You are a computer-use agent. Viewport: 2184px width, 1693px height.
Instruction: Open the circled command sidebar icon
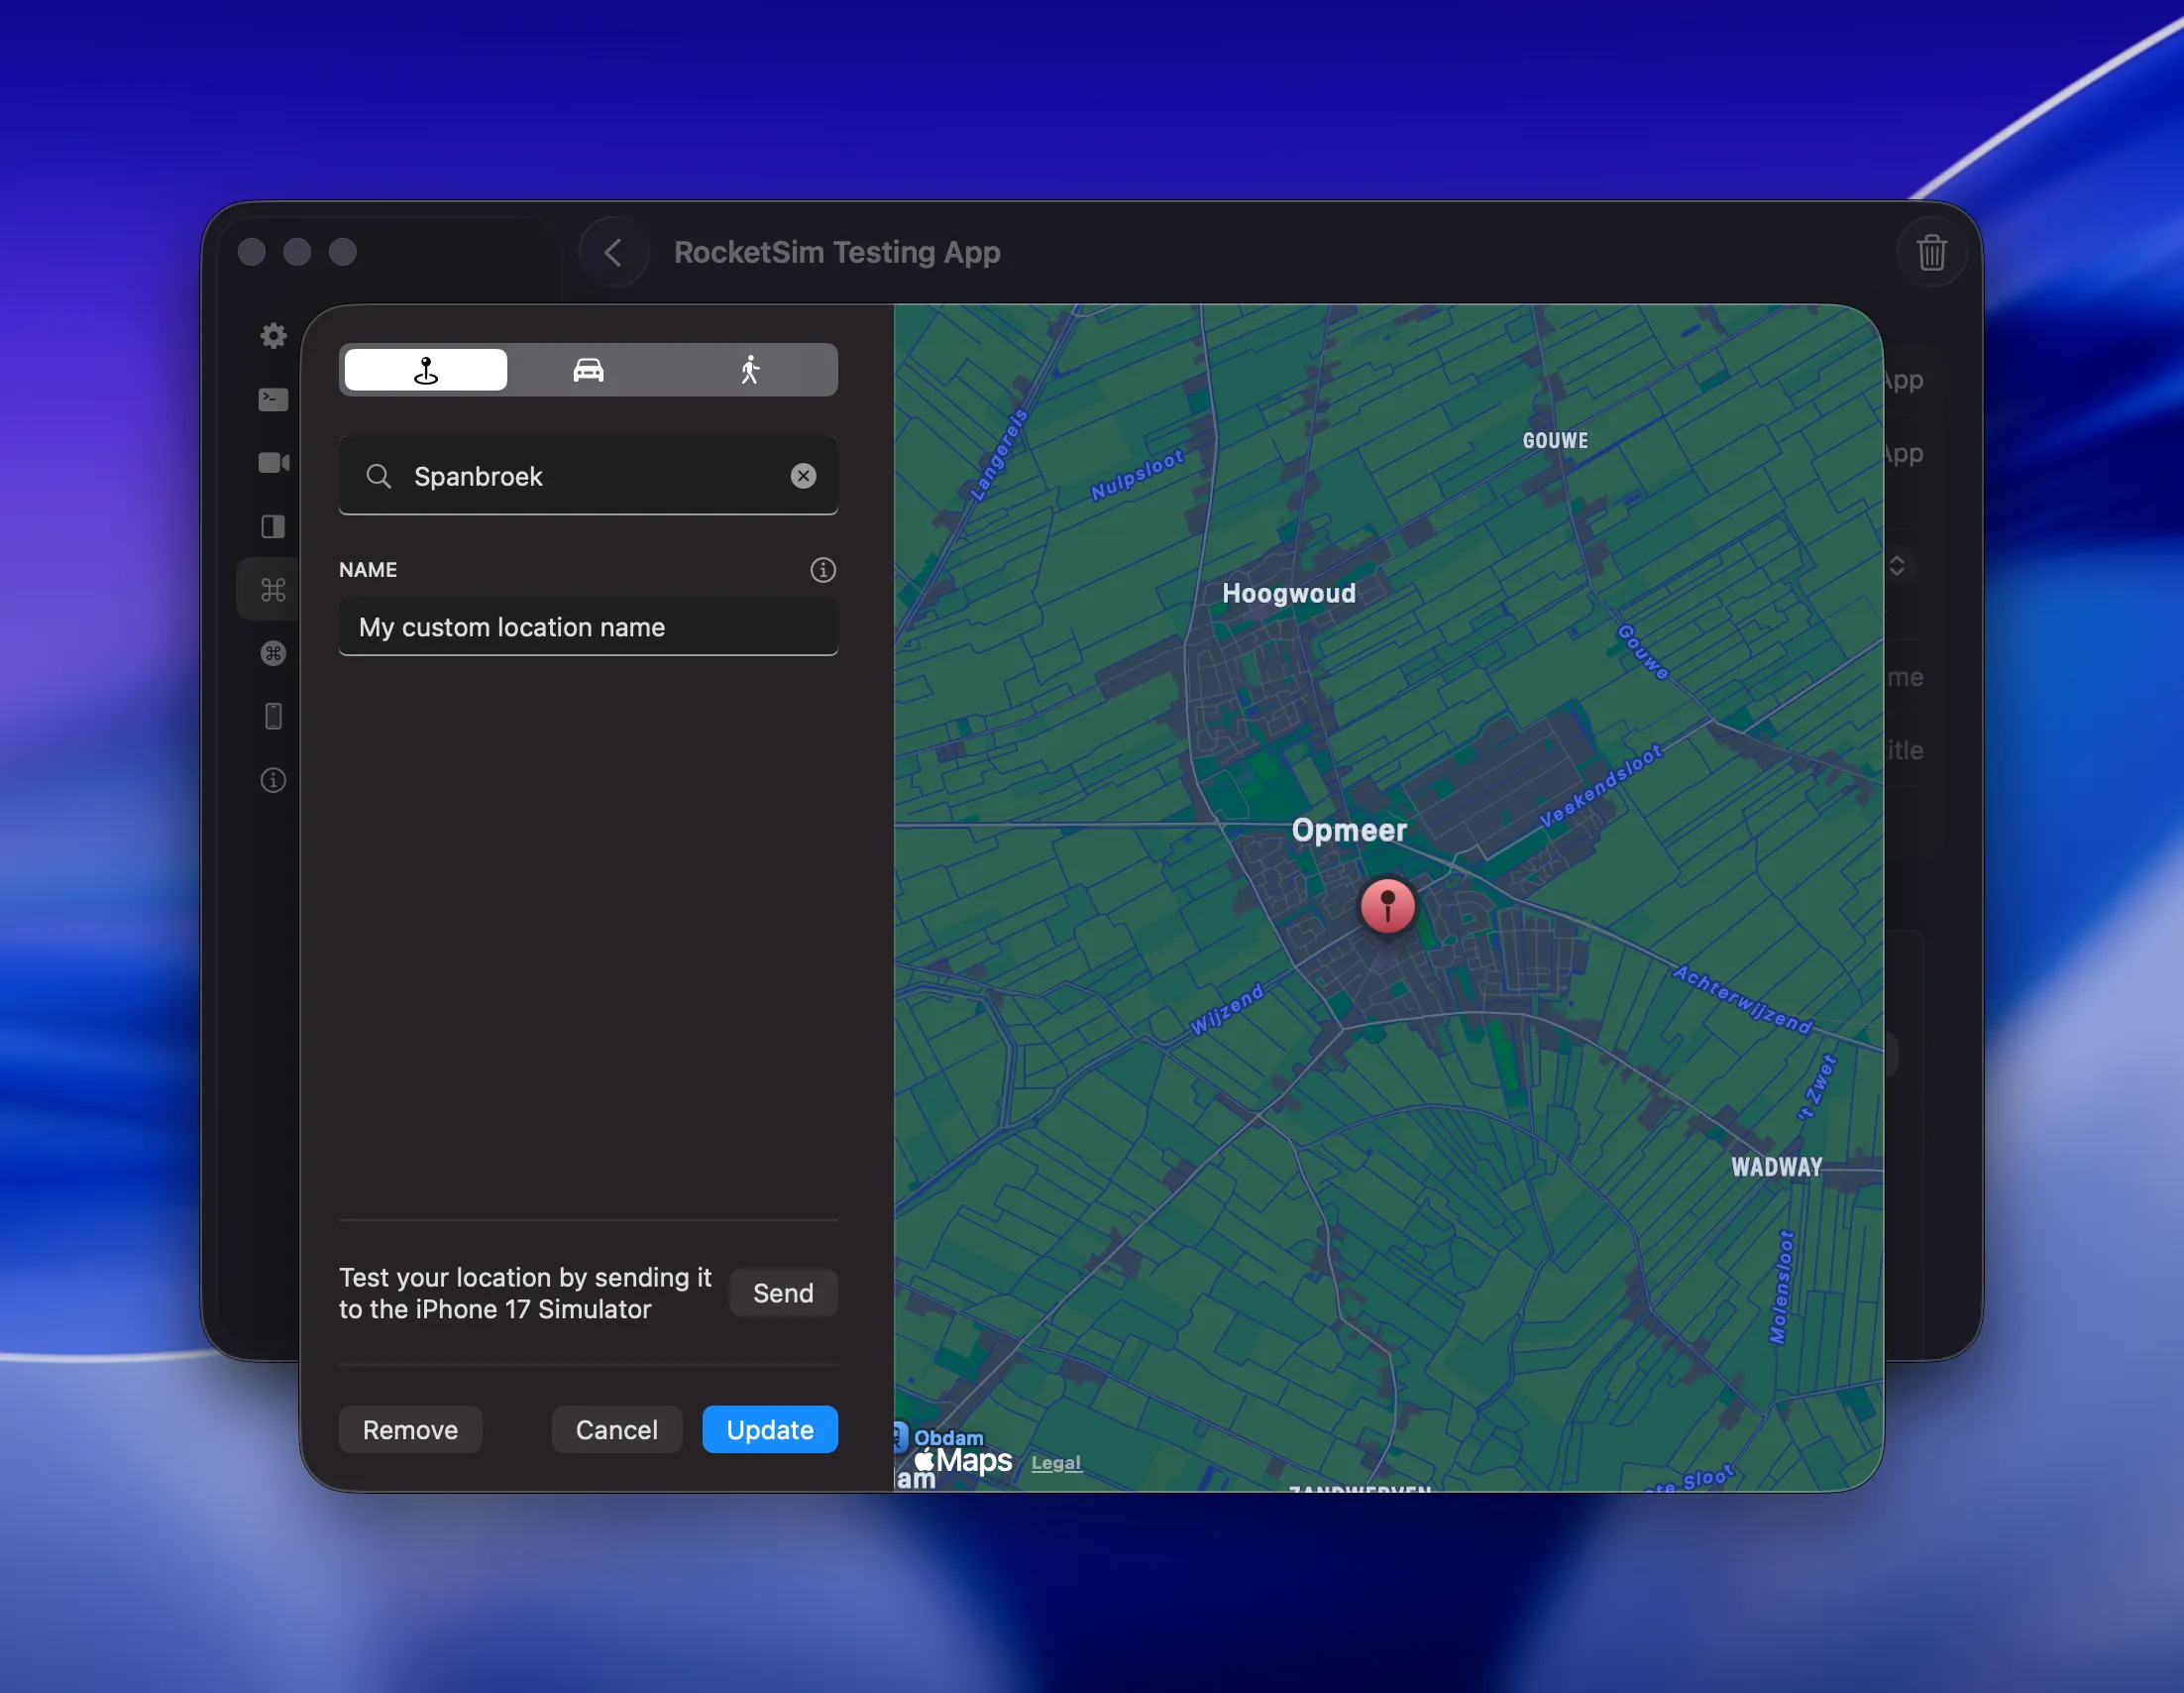pos(273,653)
